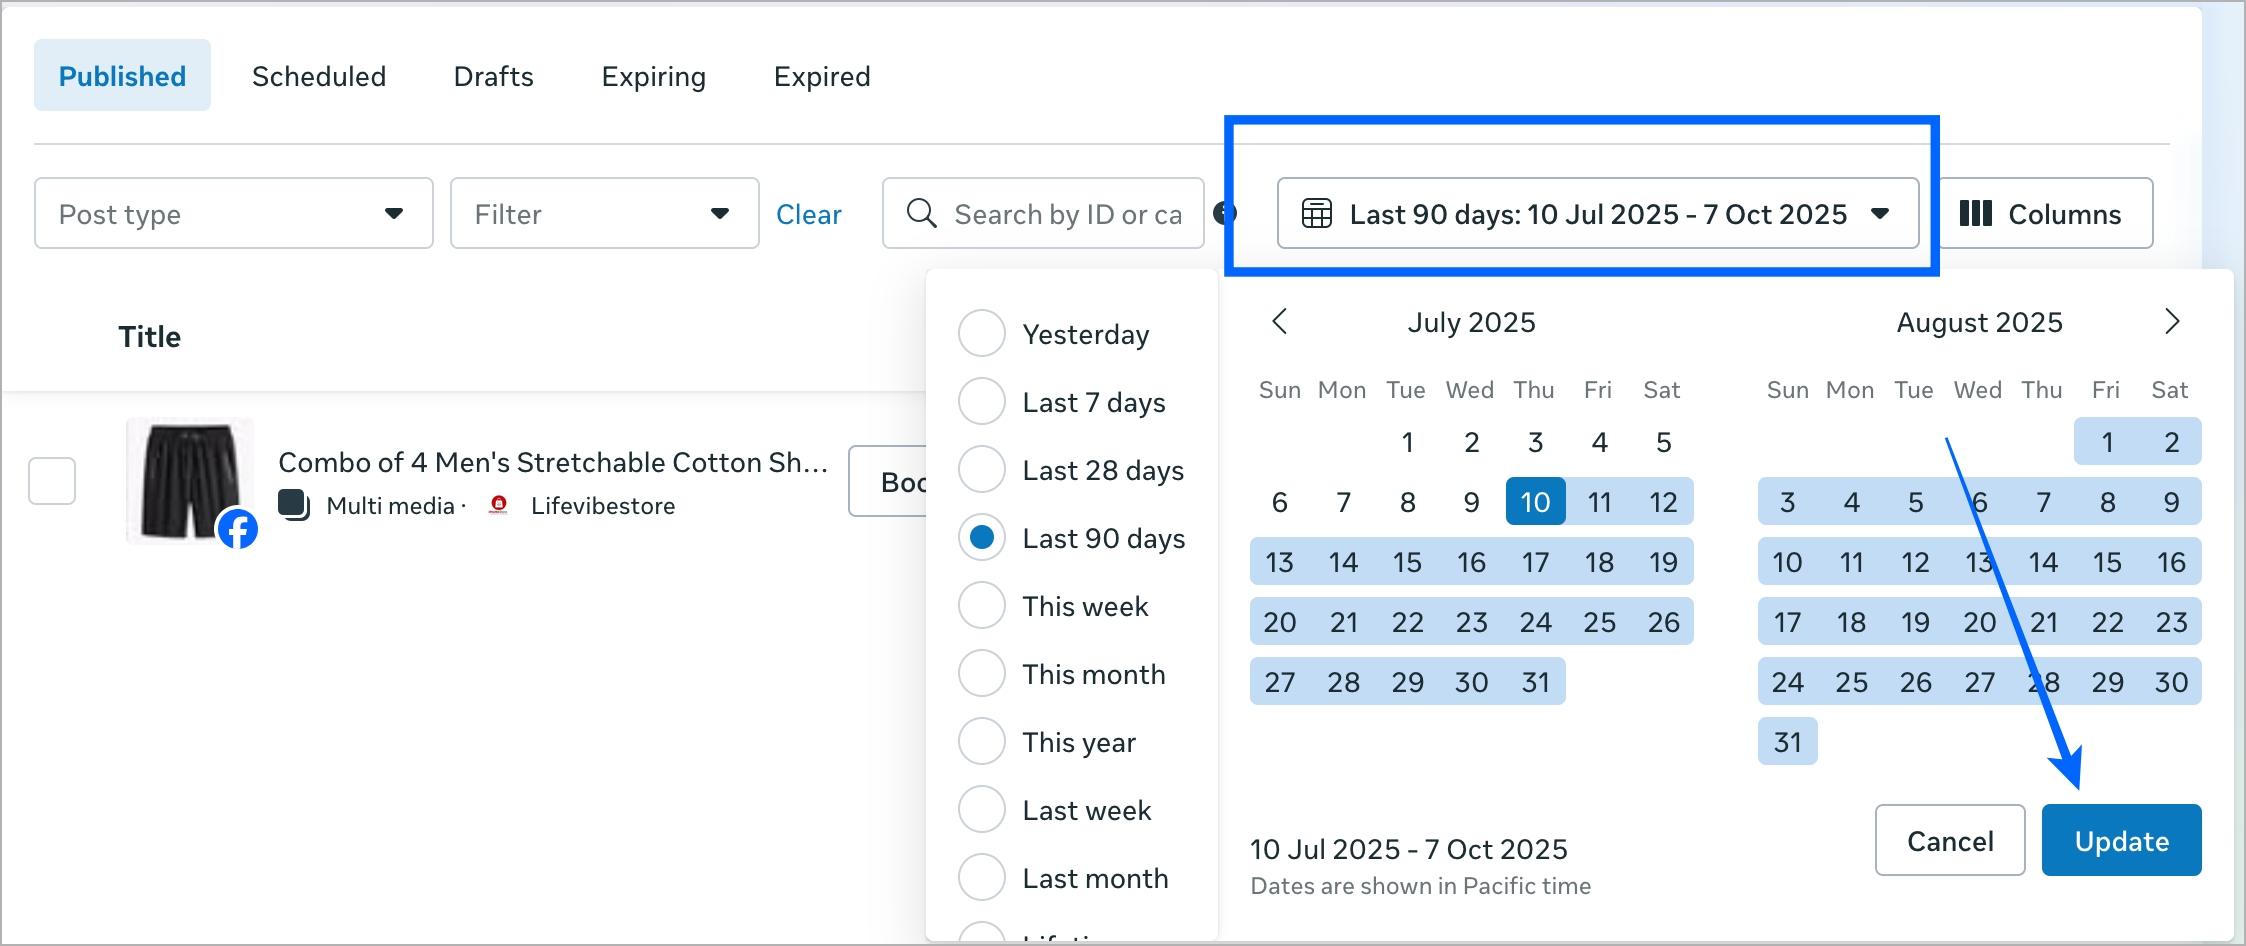Screen dimensions: 2246x946
Task: Open the Post type dropdown
Action: [x=233, y=213]
